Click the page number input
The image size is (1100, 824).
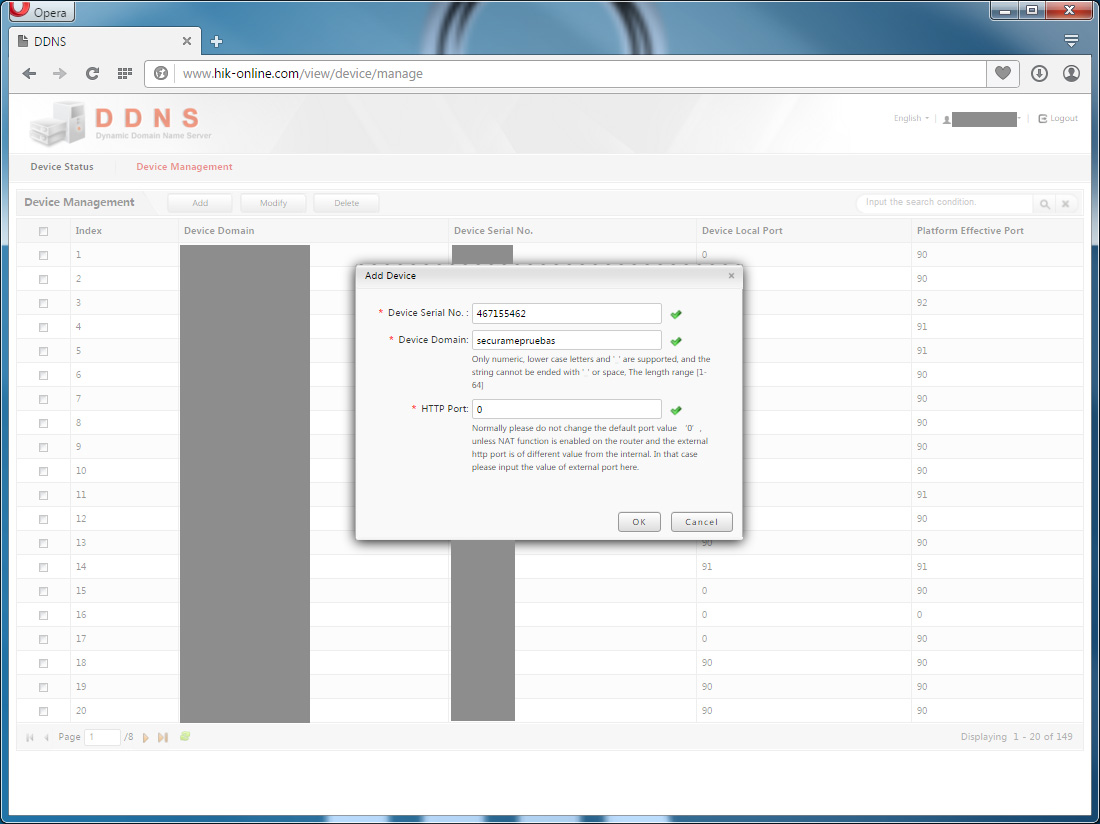point(102,737)
